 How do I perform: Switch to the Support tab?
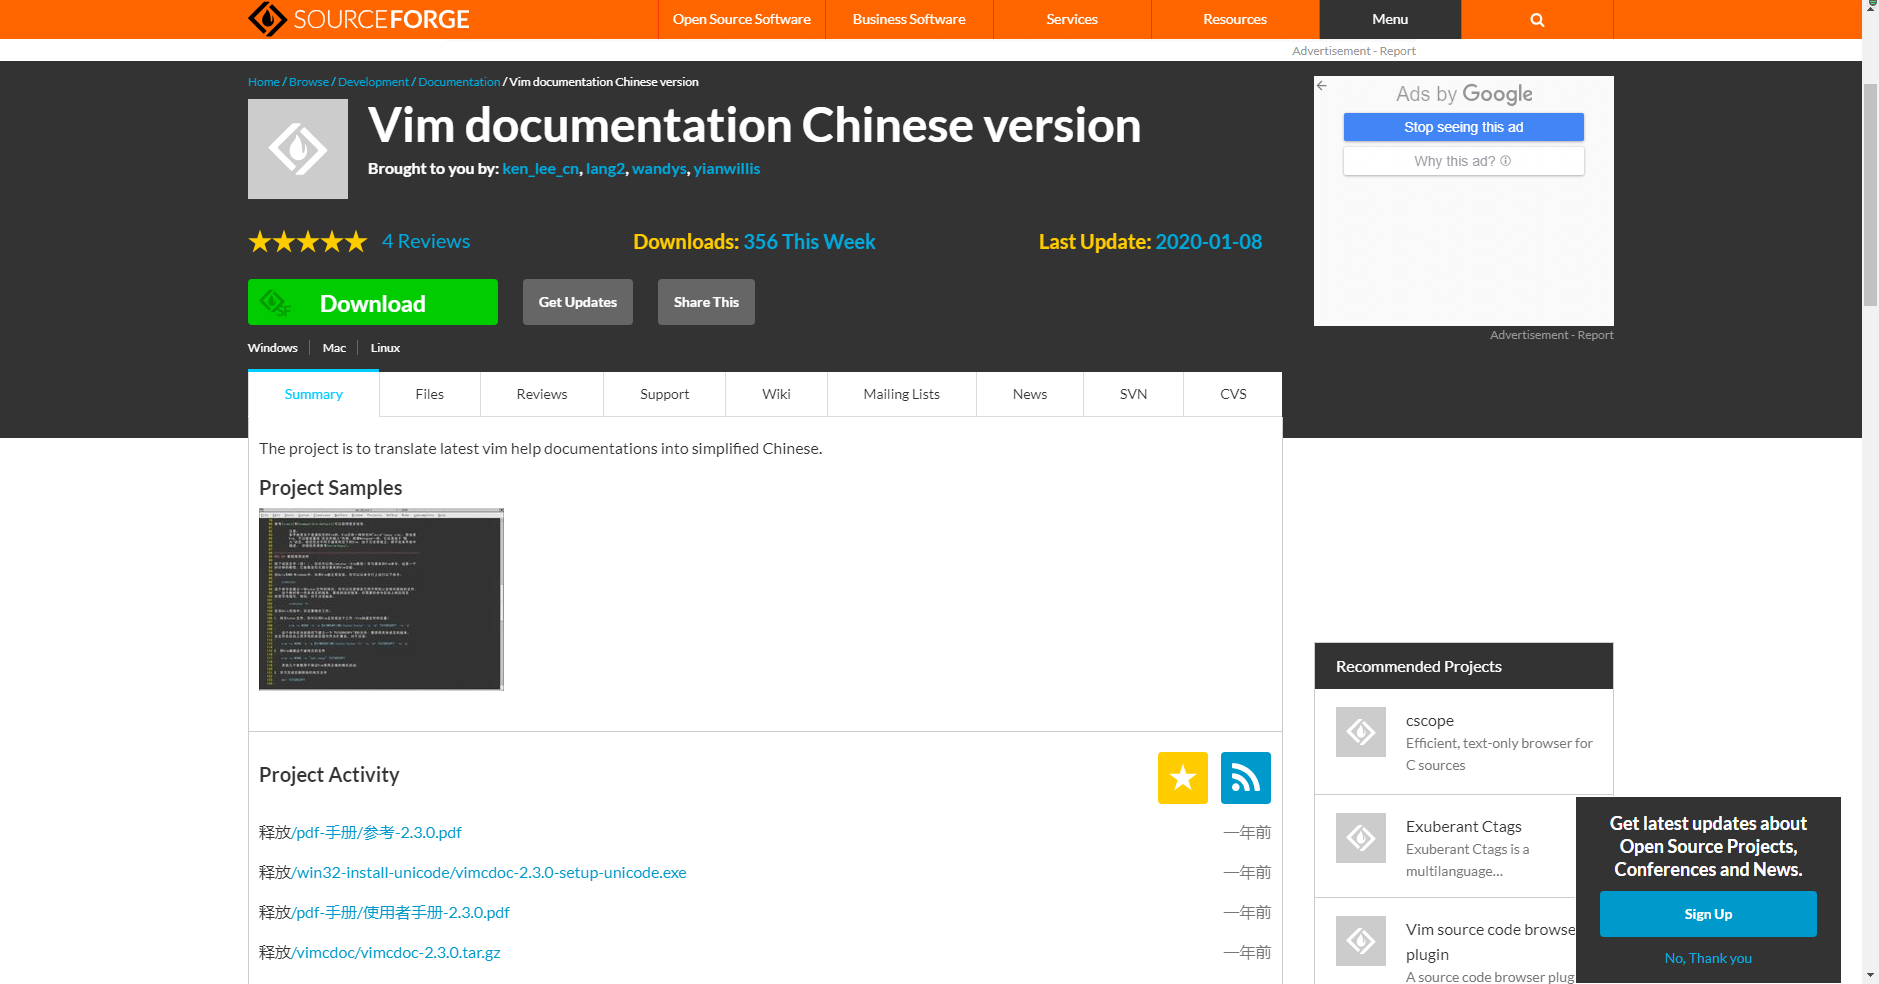(x=665, y=394)
